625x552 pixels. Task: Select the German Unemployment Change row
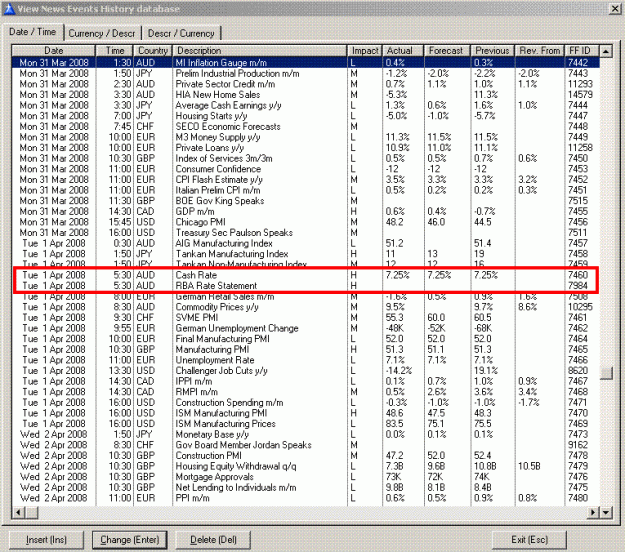point(305,328)
